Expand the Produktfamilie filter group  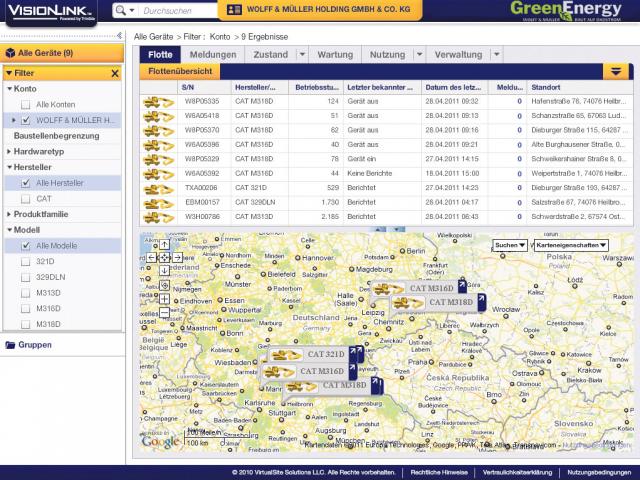[9, 214]
